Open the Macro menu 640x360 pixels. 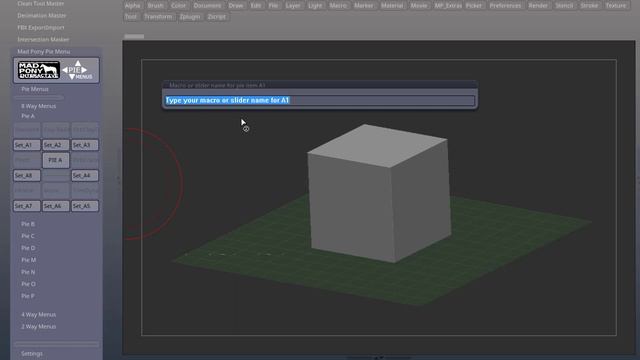[x=338, y=6]
